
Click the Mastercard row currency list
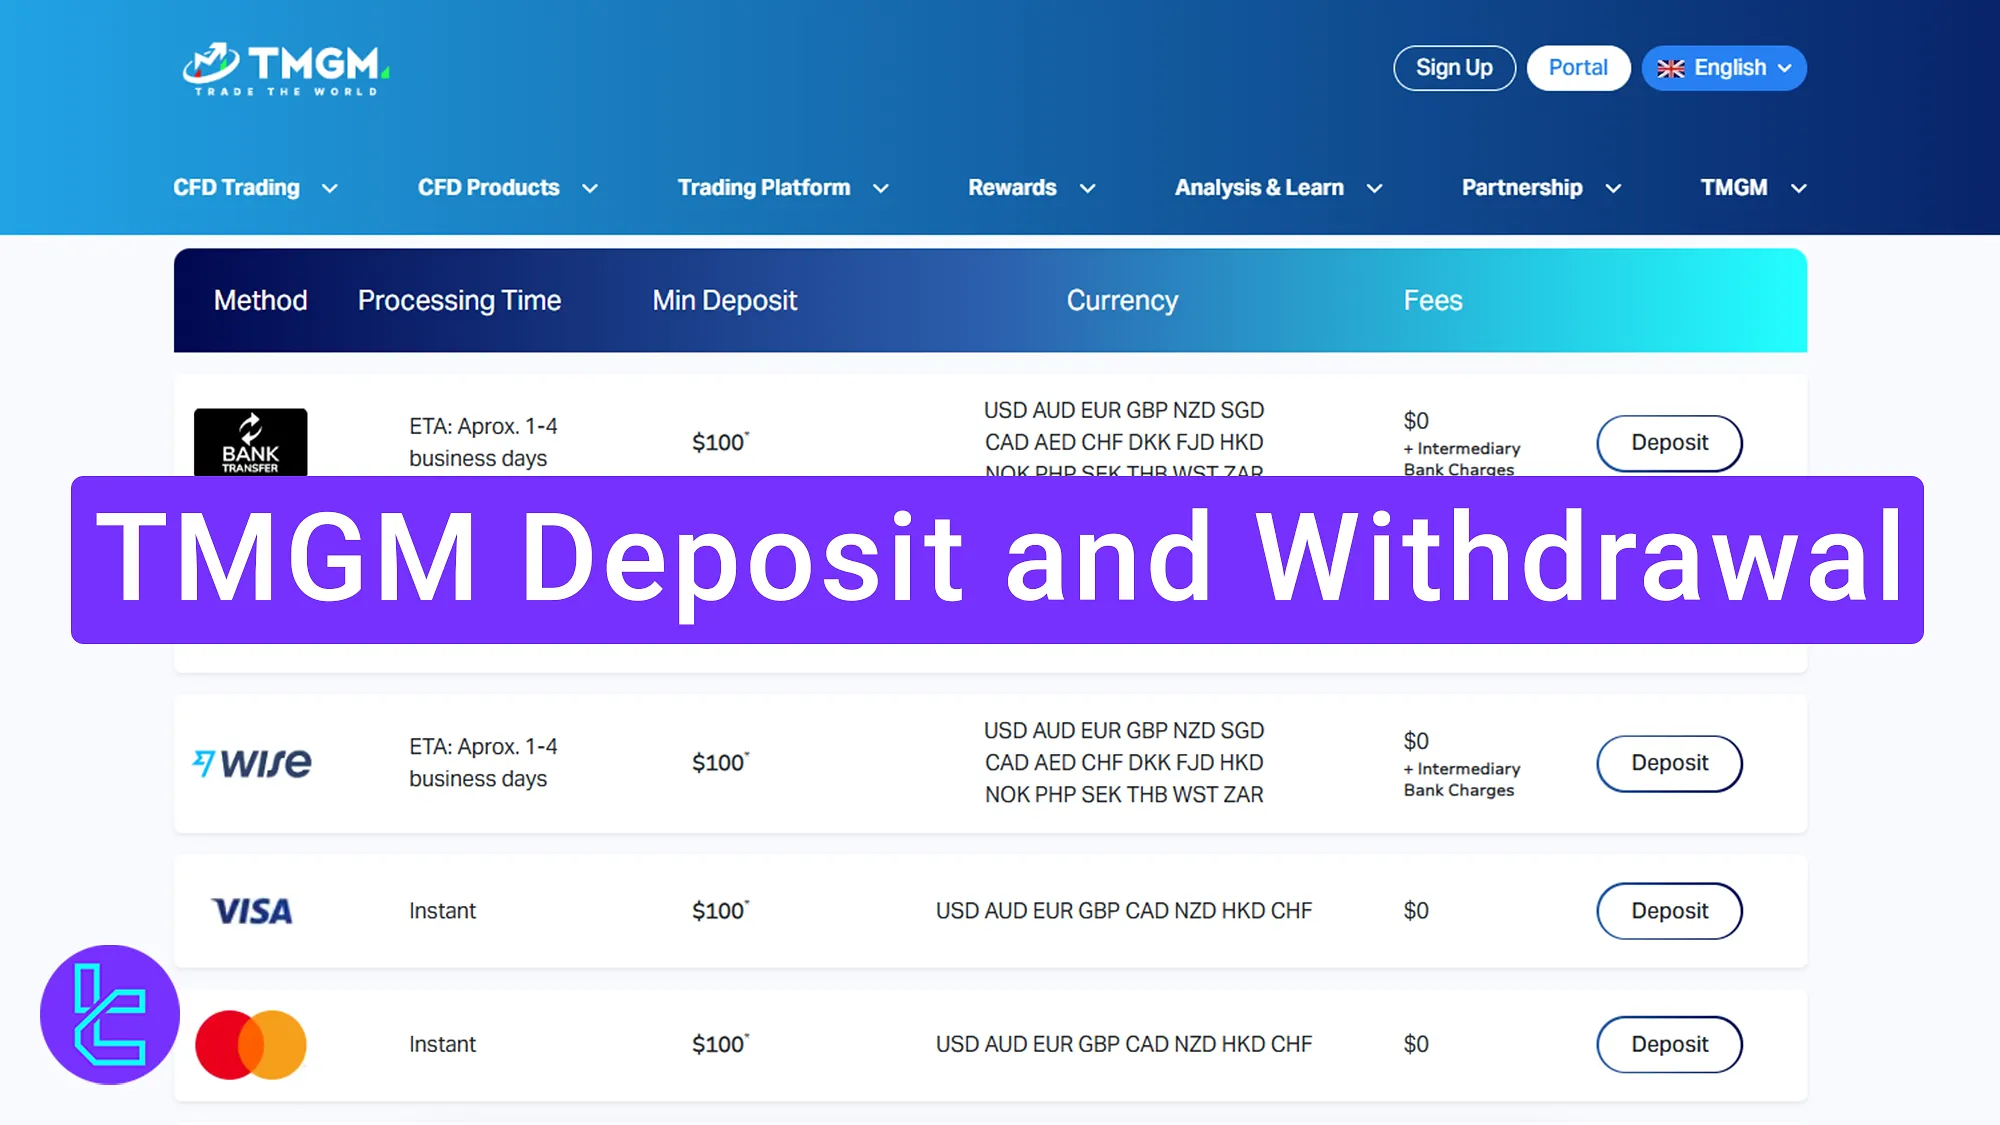click(1124, 1044)
